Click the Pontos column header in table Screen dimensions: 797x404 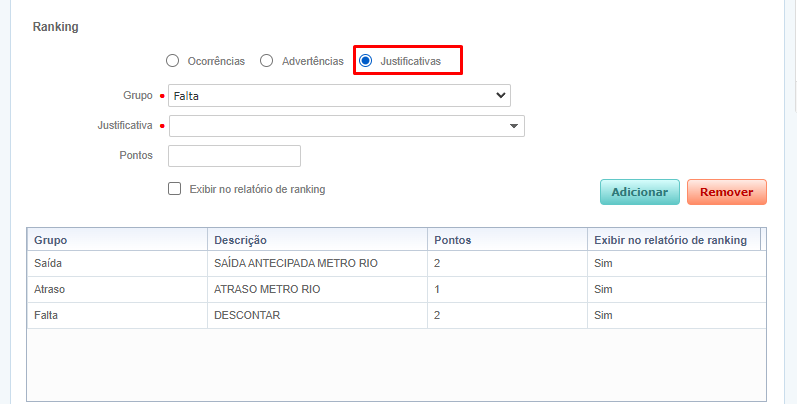pyautogui.click(x=453, y=240)
